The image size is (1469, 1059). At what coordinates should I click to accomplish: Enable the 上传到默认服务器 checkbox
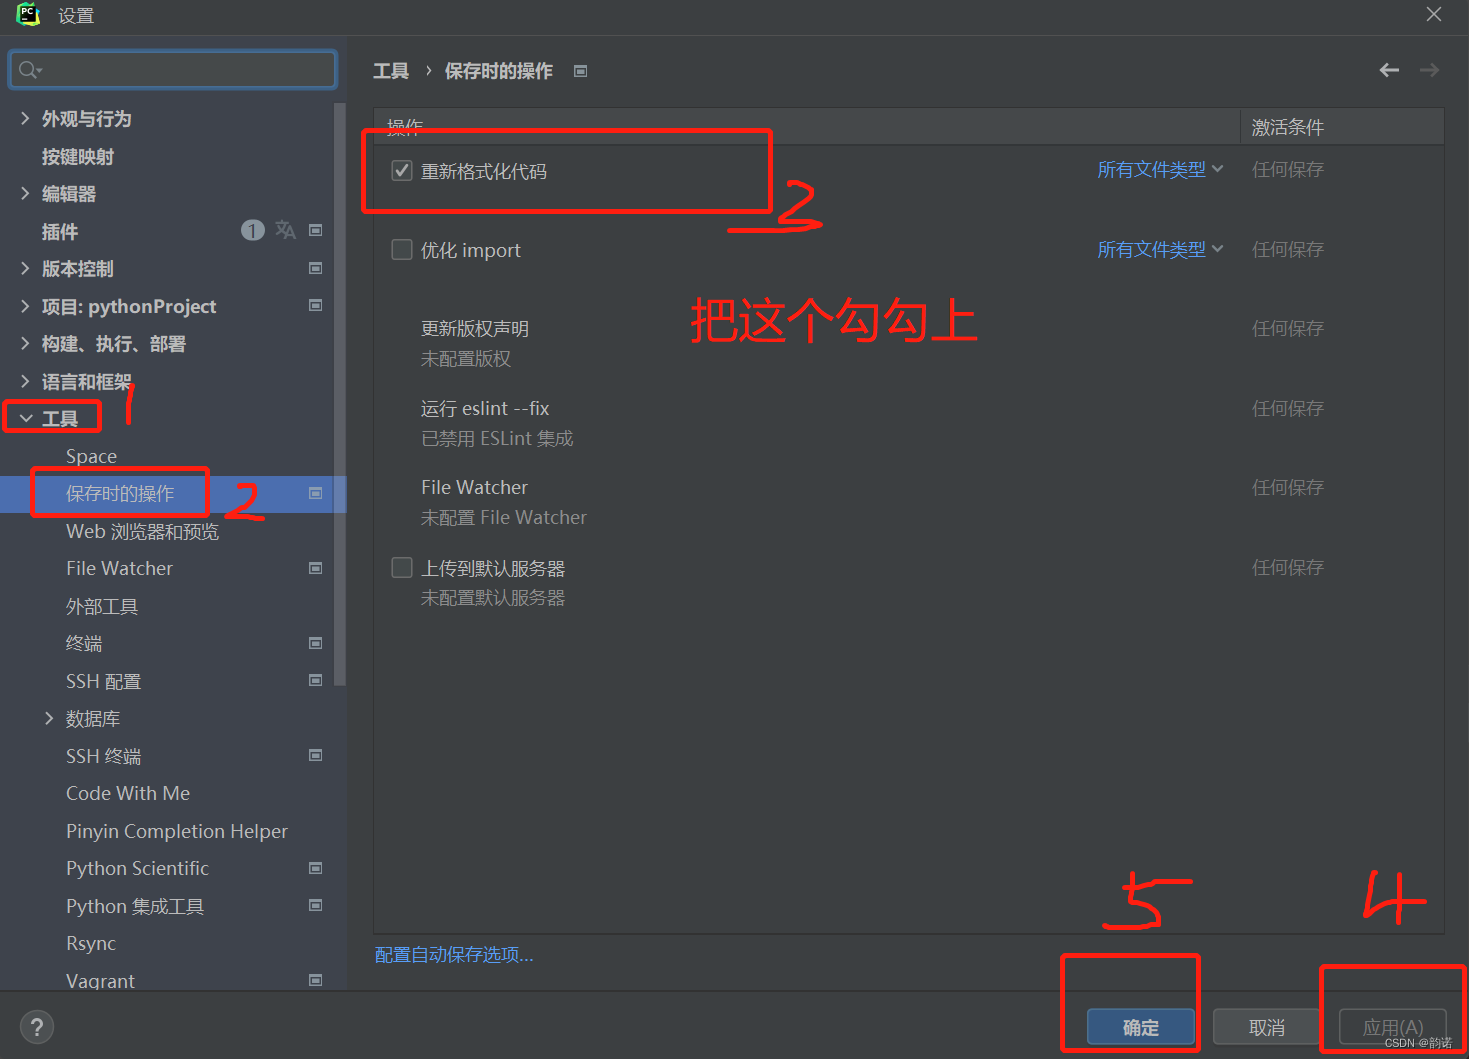point(401,567)
